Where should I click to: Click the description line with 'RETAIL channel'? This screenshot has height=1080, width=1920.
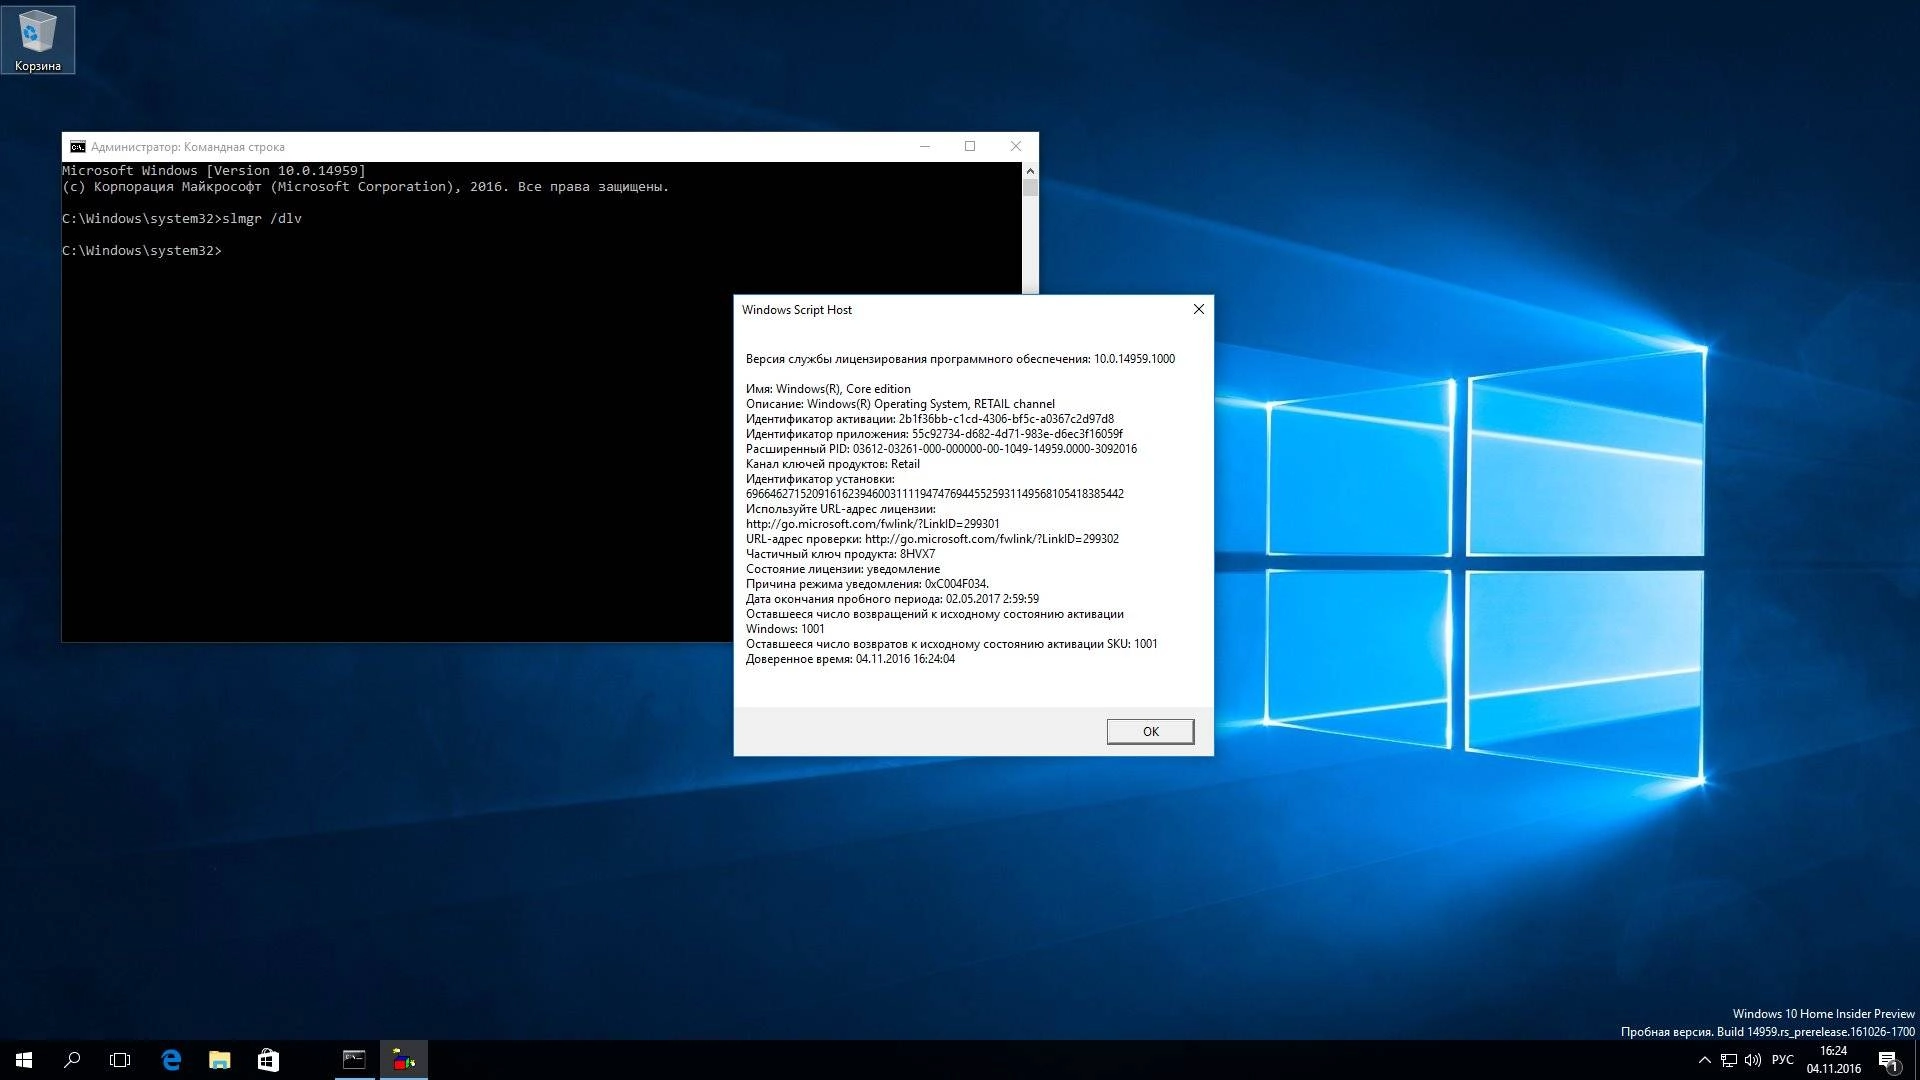[900, 404]
